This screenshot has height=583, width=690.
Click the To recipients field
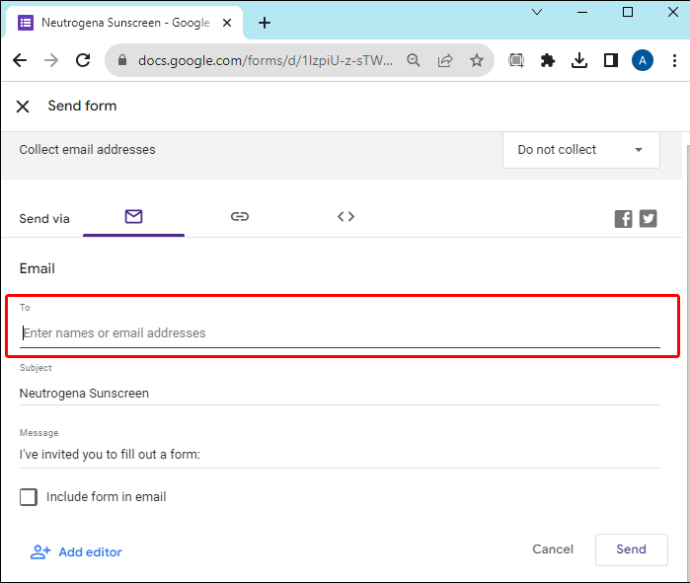[x=340, y=333]
